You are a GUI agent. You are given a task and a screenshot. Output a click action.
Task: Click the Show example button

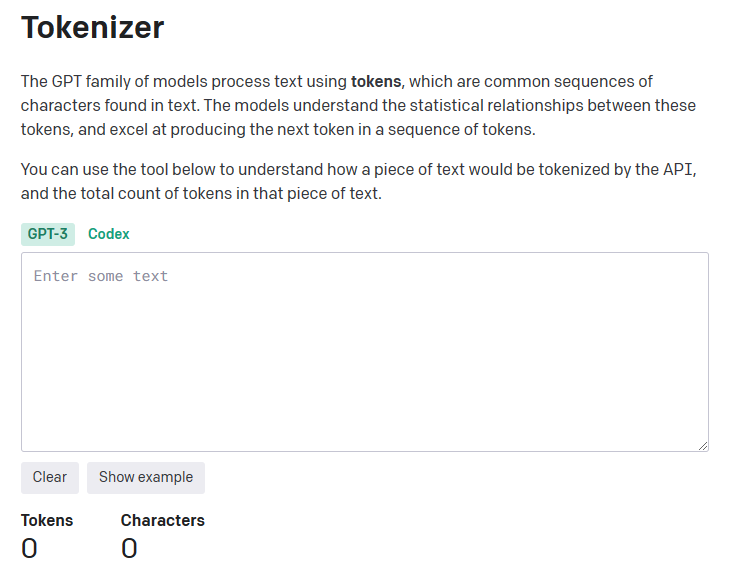(x=146, y=477)
